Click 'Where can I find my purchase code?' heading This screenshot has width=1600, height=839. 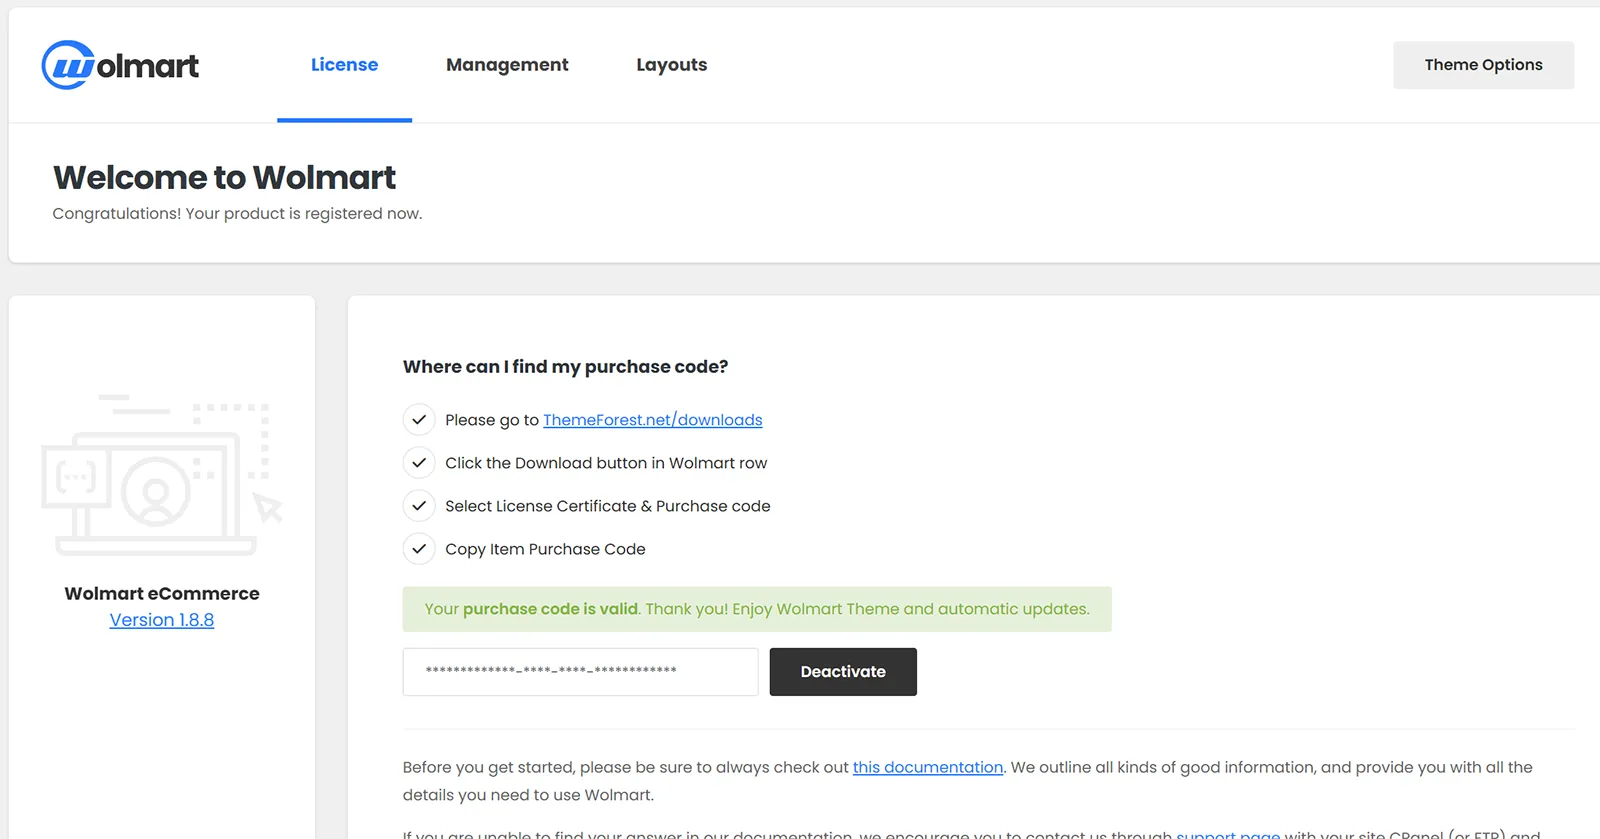[x=565, y=367]
